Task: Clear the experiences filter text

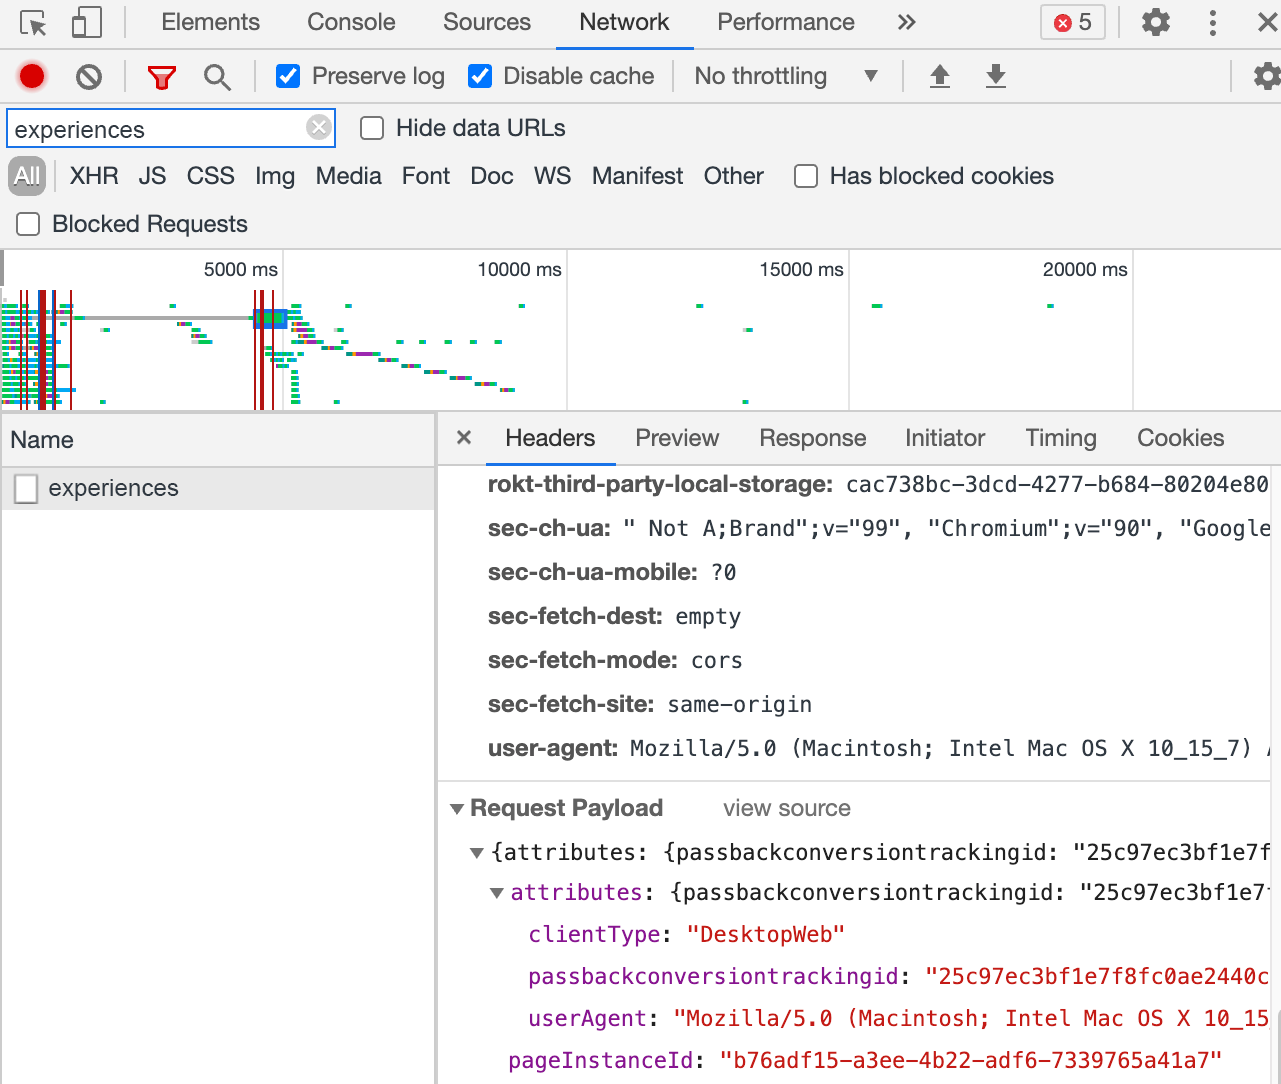Action: pyautogui.click(x=318, y=127)
